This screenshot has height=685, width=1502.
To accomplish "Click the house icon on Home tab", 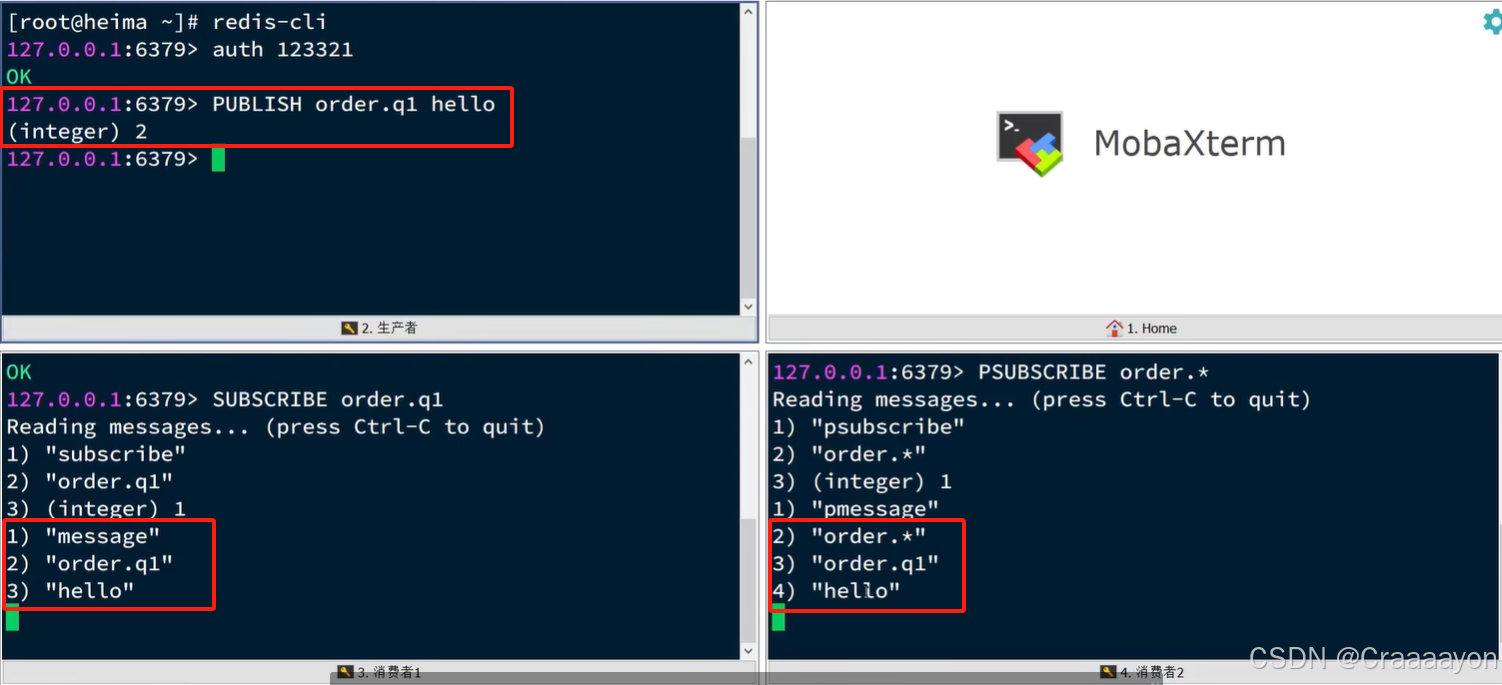I will click(1114, 328).
